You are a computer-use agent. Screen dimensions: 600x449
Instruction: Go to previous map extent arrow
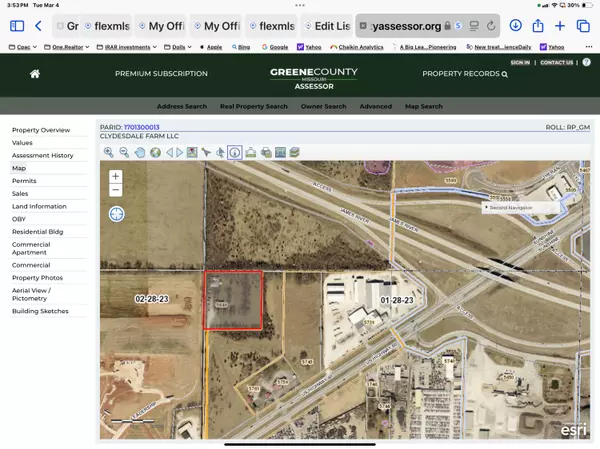(x=170, y=152)
